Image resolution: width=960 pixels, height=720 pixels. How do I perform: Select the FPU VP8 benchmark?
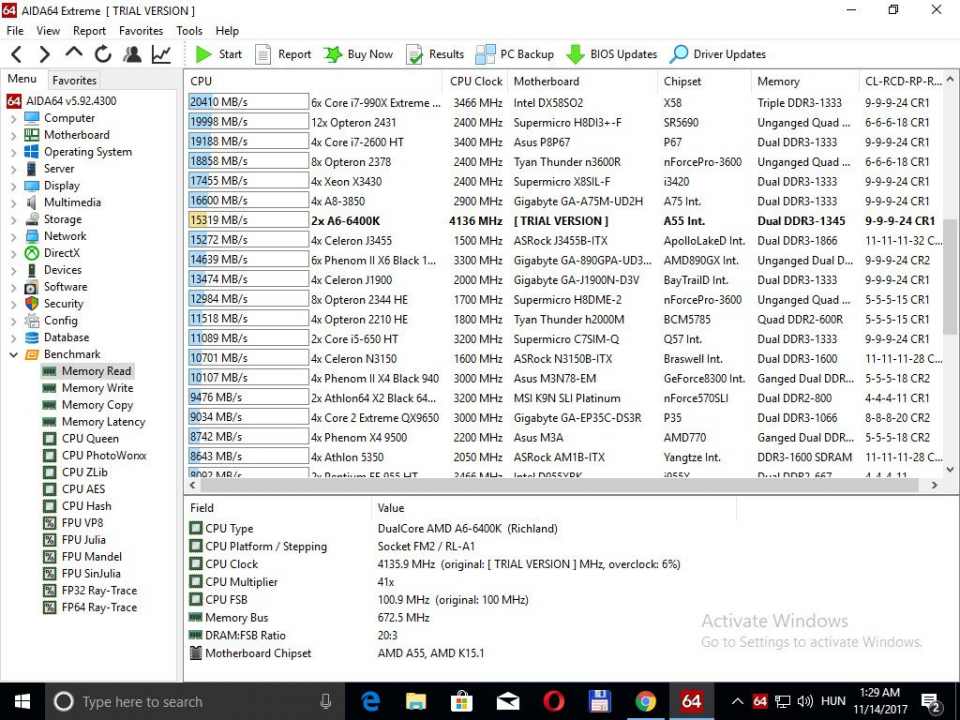point(83,523)
